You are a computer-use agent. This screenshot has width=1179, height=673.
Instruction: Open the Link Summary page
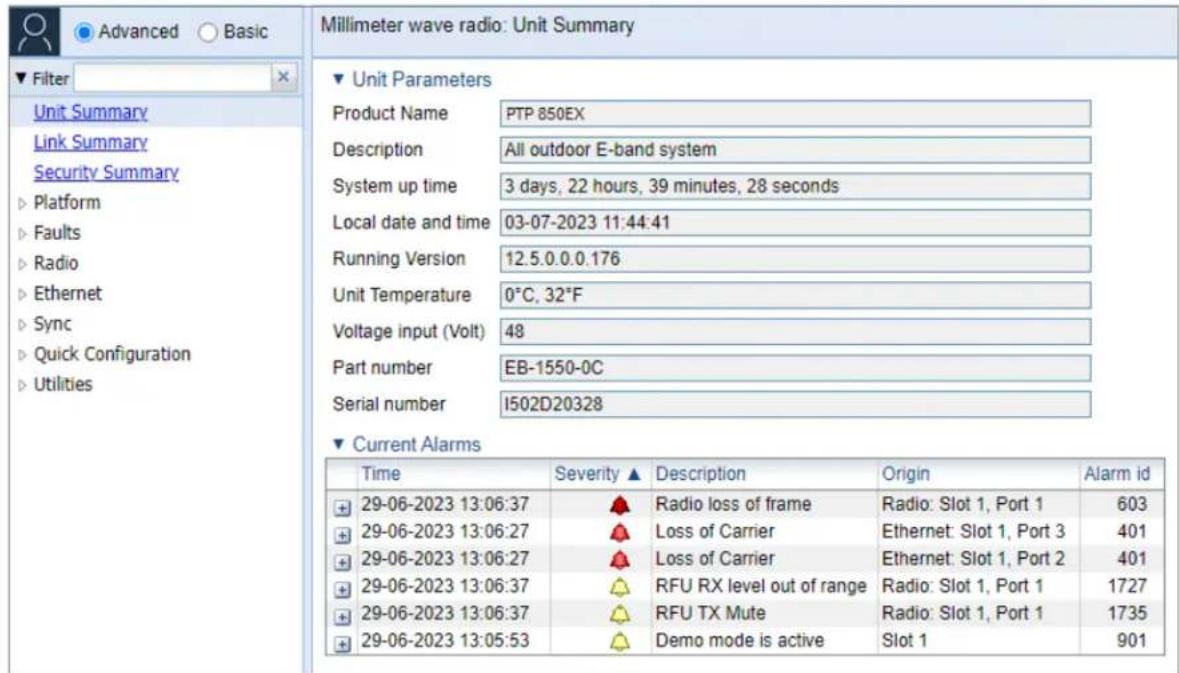click(90, 142)
